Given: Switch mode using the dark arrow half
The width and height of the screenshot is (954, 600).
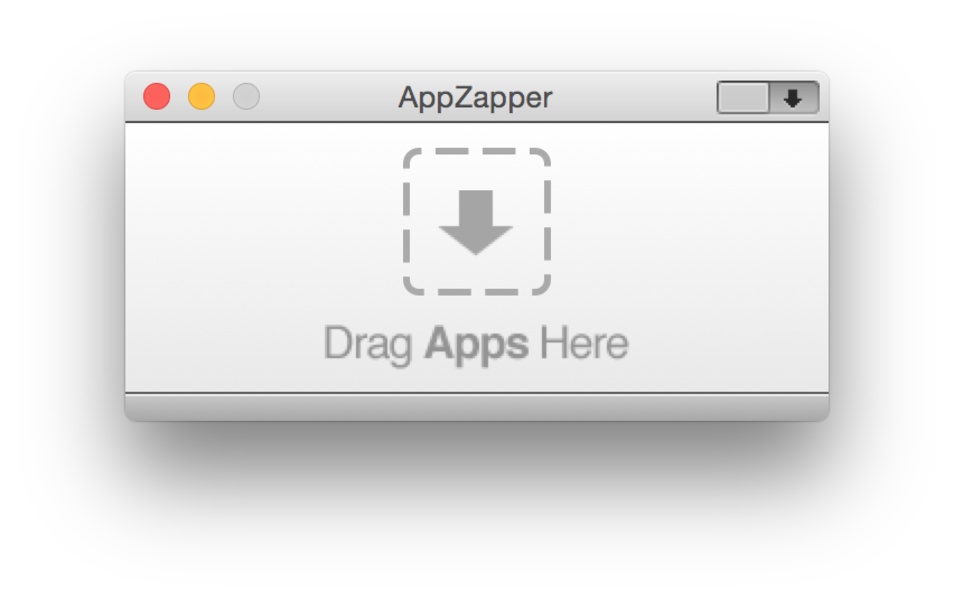Looking at the screenshot, I should (x=794, y=97).
